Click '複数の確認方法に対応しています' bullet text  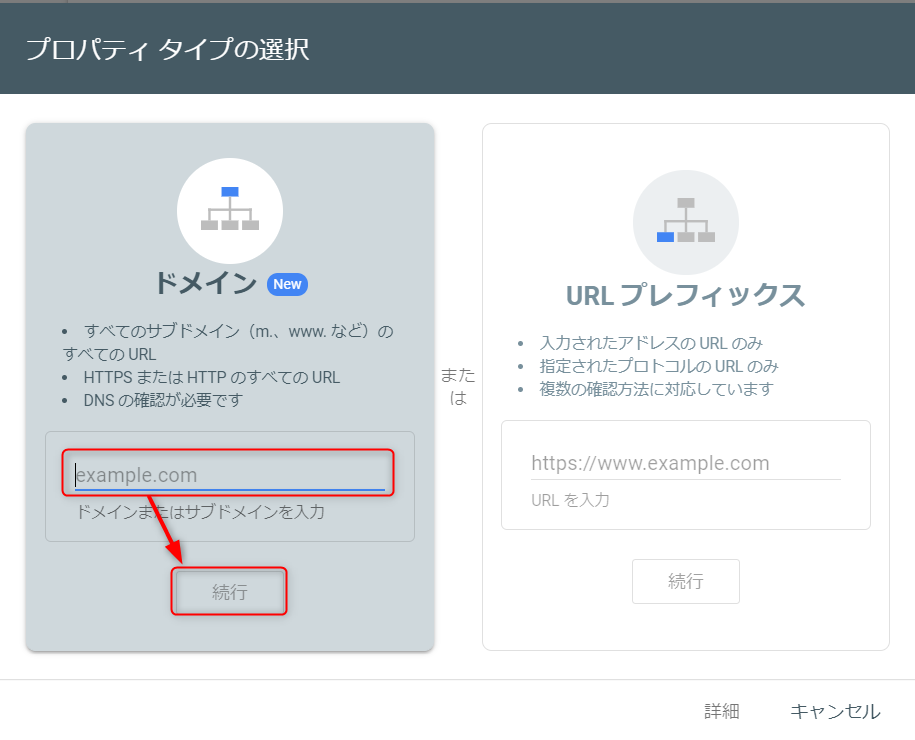click(656, 389)
